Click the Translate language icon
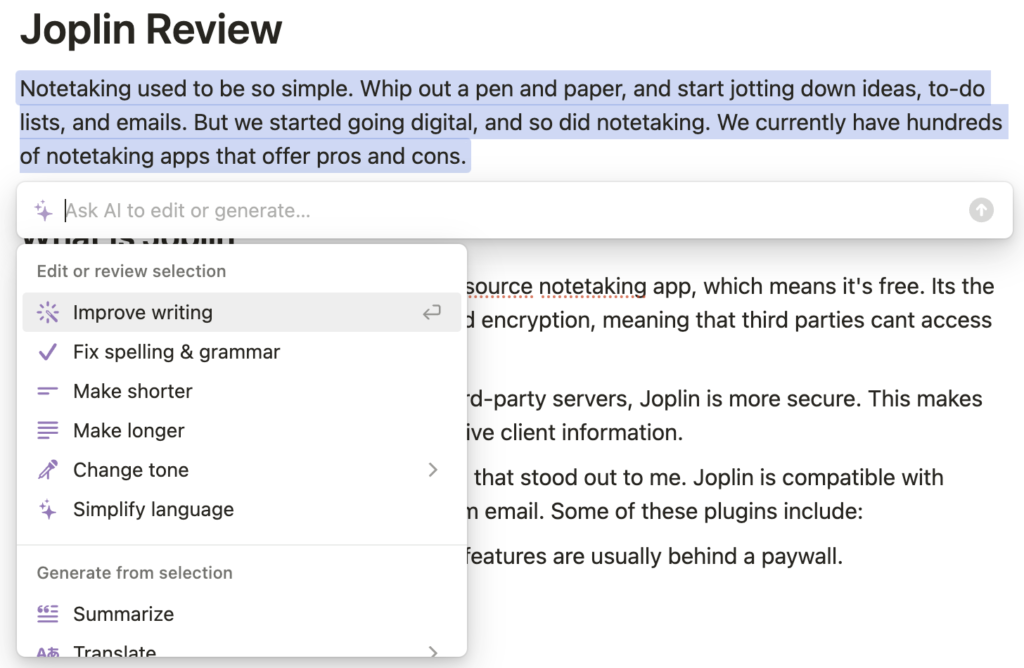This screenshot has width=1024, height=668. pos(47,653)
